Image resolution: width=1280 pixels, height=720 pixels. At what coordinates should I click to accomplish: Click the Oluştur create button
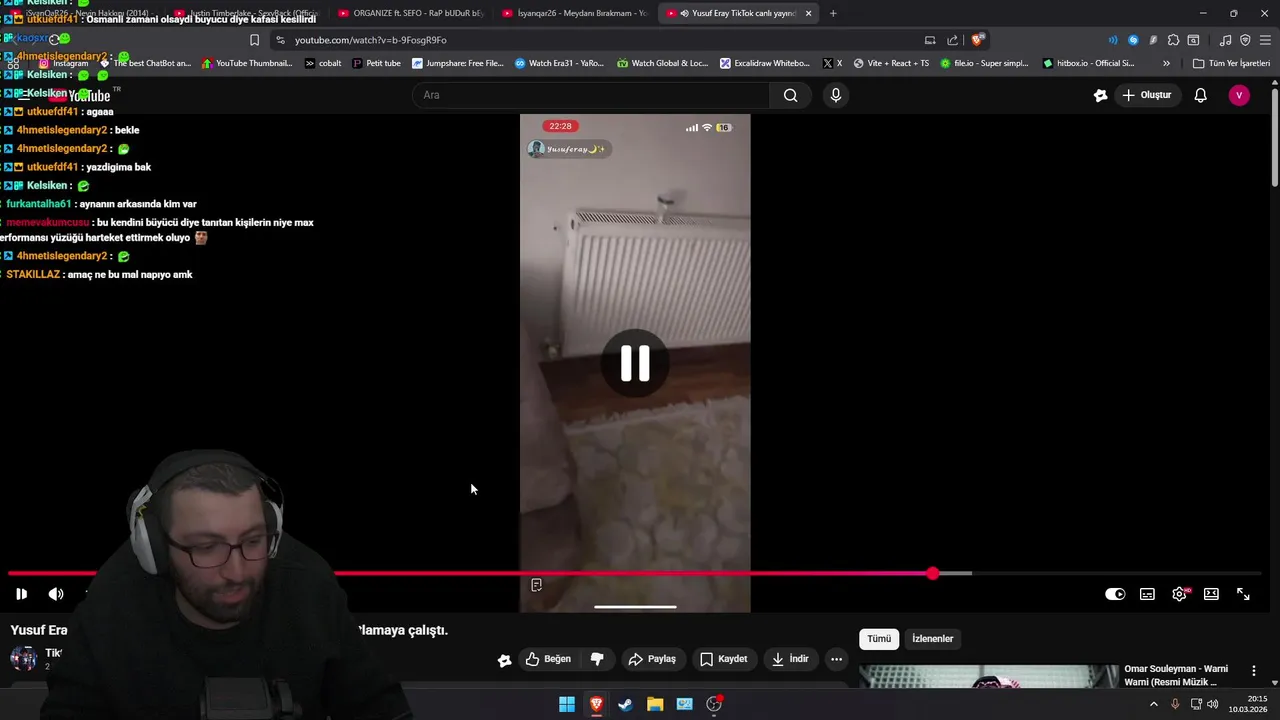pyautogui.click(x=1147, y=95)
